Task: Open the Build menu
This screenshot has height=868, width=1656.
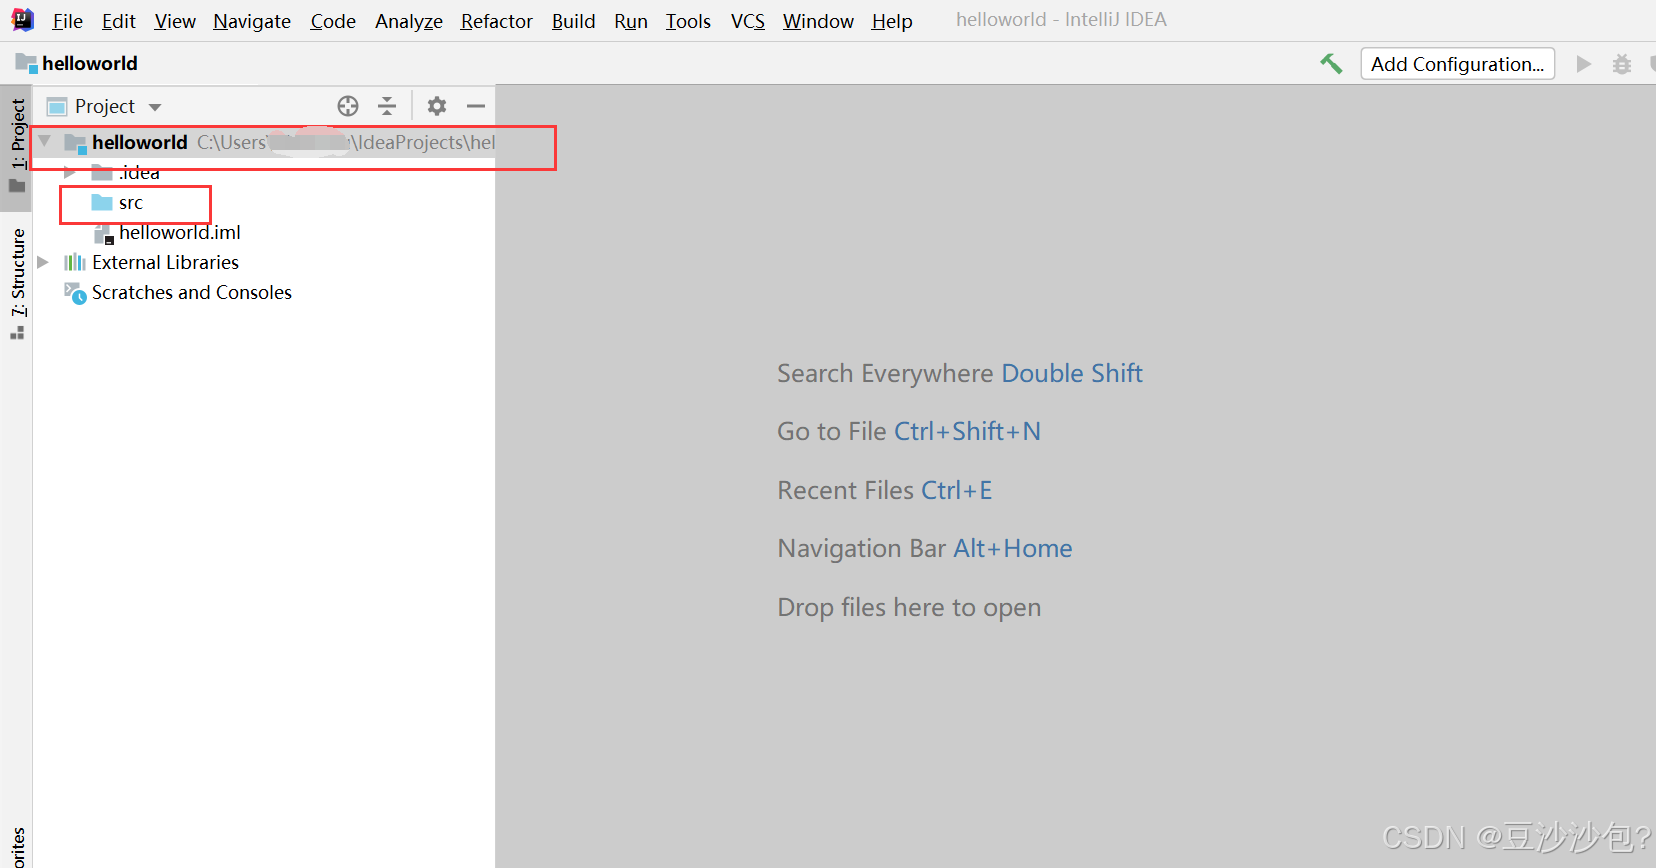Action: pyautogui.click(x=573, y=21)
